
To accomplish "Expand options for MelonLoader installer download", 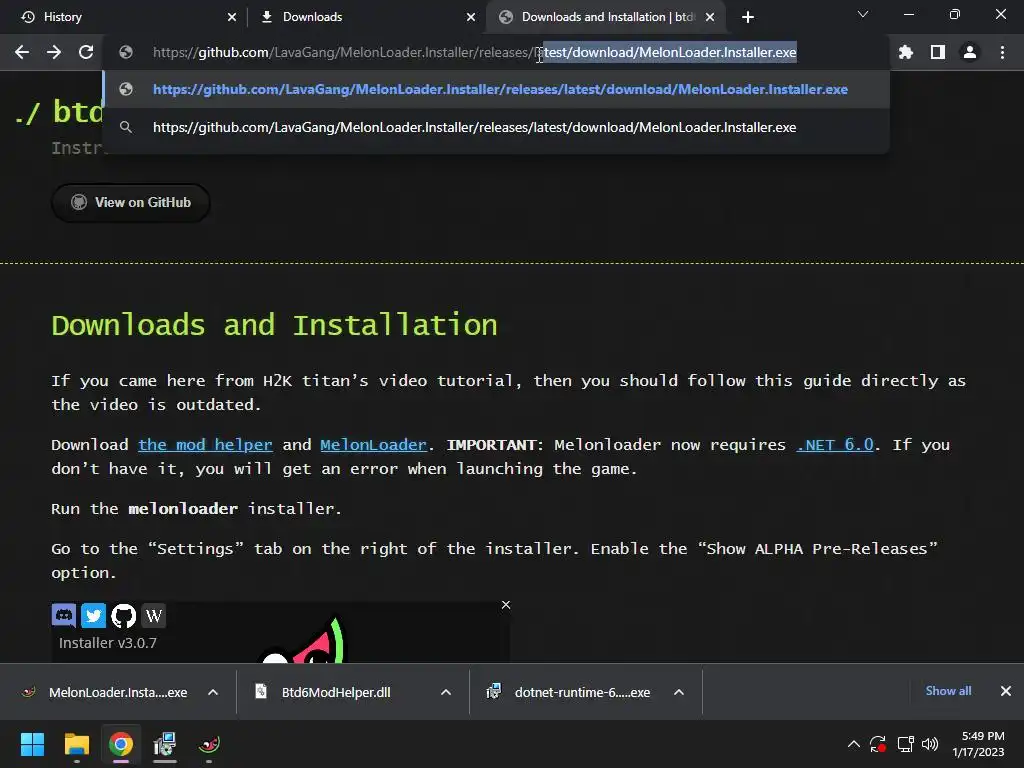I will click(213, 692).
